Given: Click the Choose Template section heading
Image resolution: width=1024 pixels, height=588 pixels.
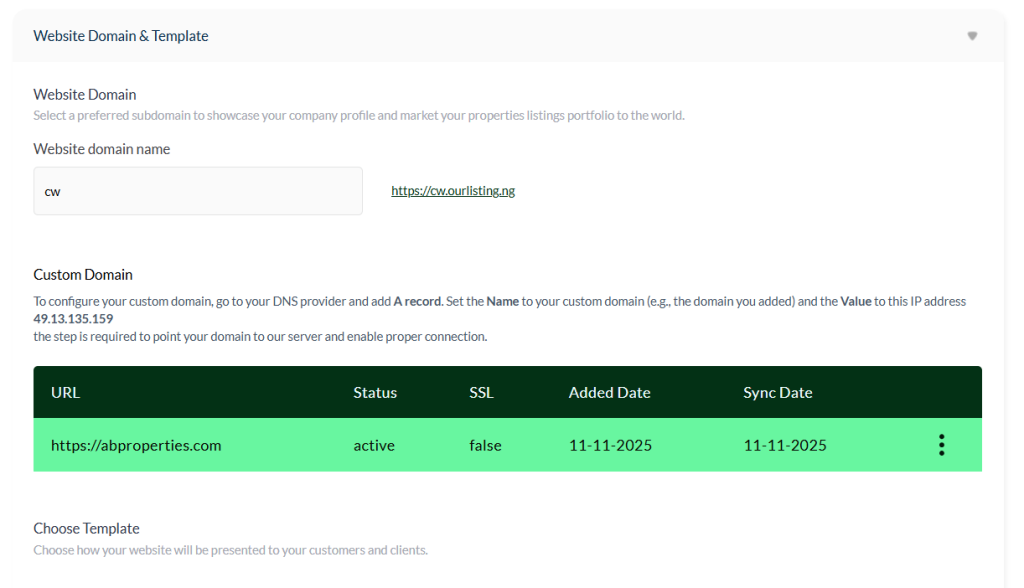Looking at the screenshot, I should click(x=86, y=528).
